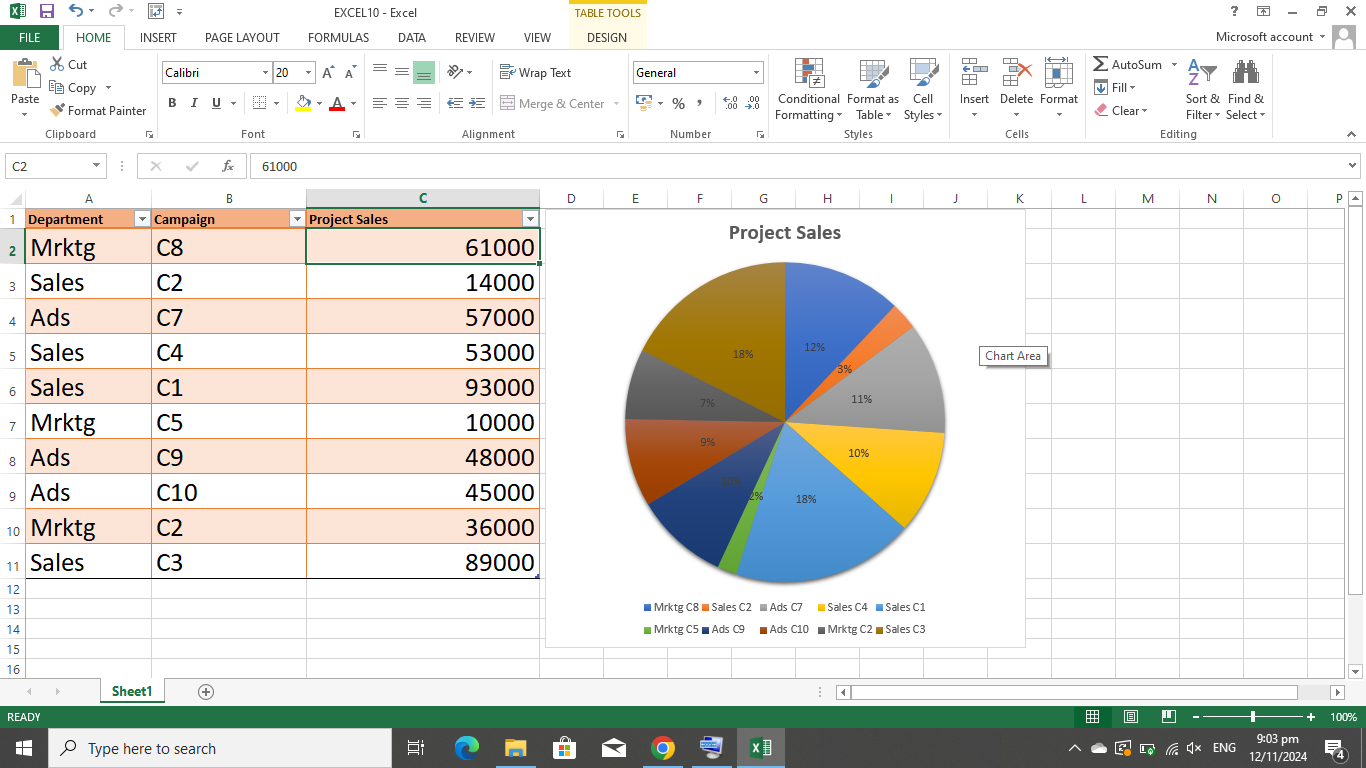Toggle bold formatting
The height and width of the screenshot is (768, 1366).
[172, 103]
